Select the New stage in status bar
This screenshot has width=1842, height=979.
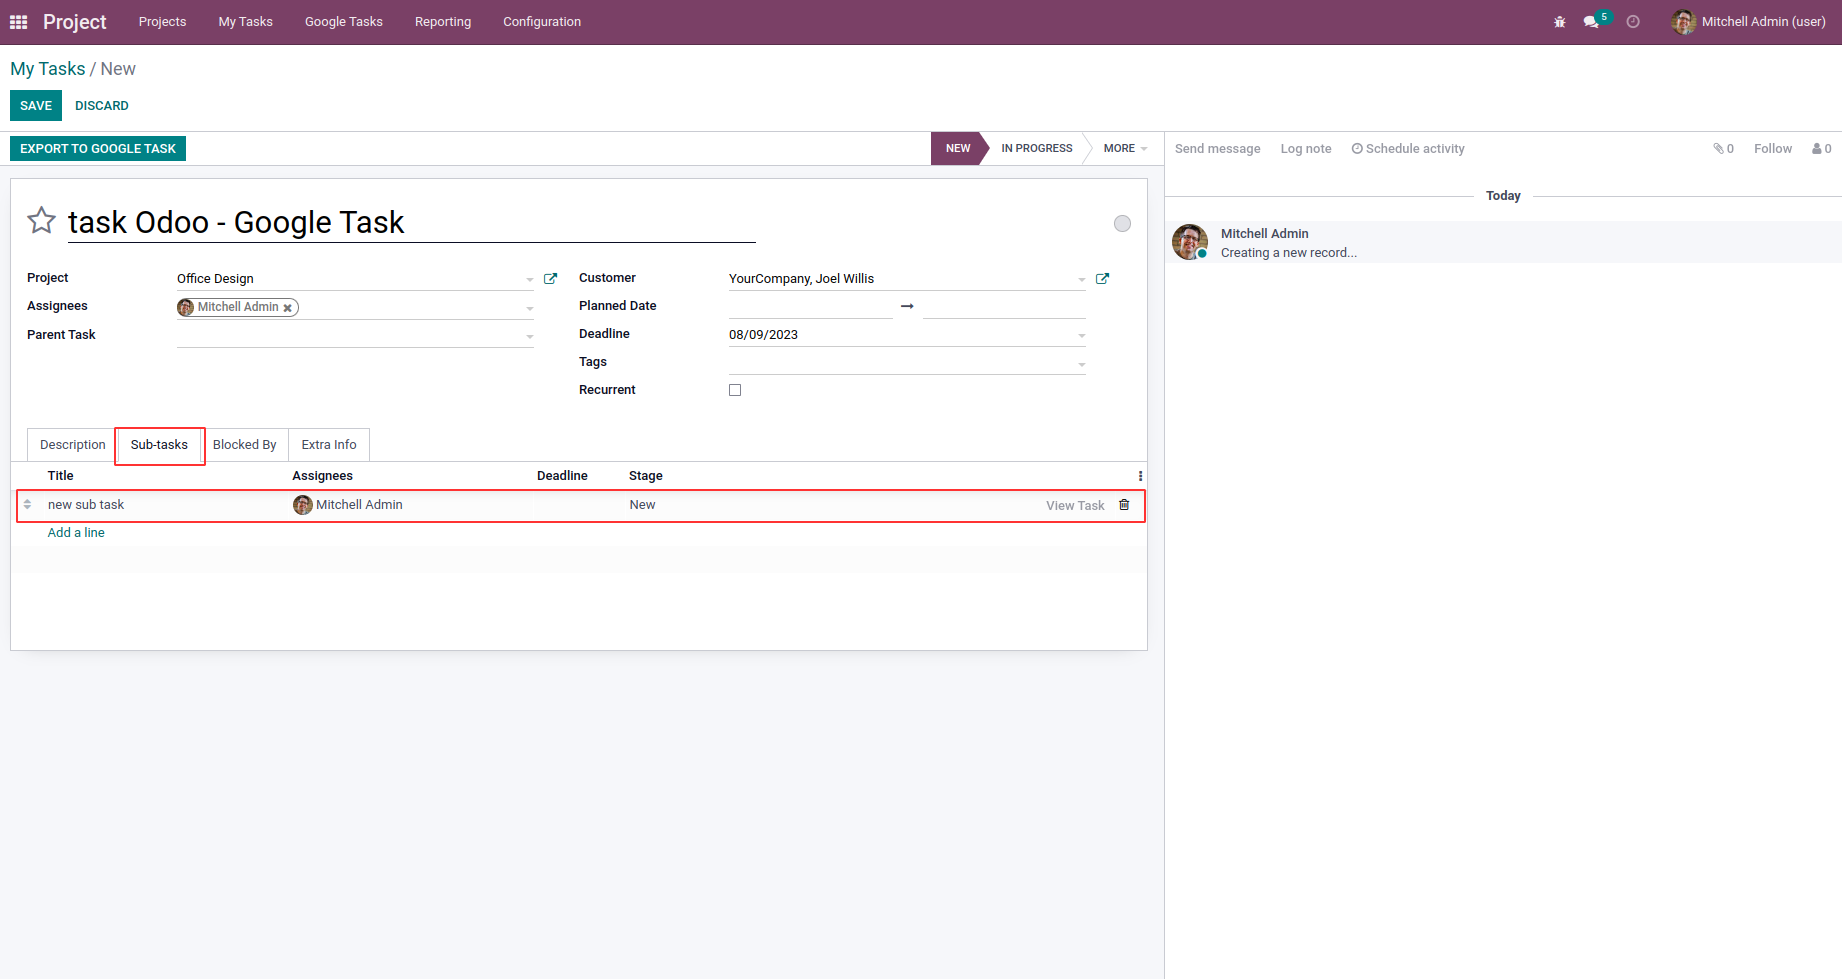point(958,148)
